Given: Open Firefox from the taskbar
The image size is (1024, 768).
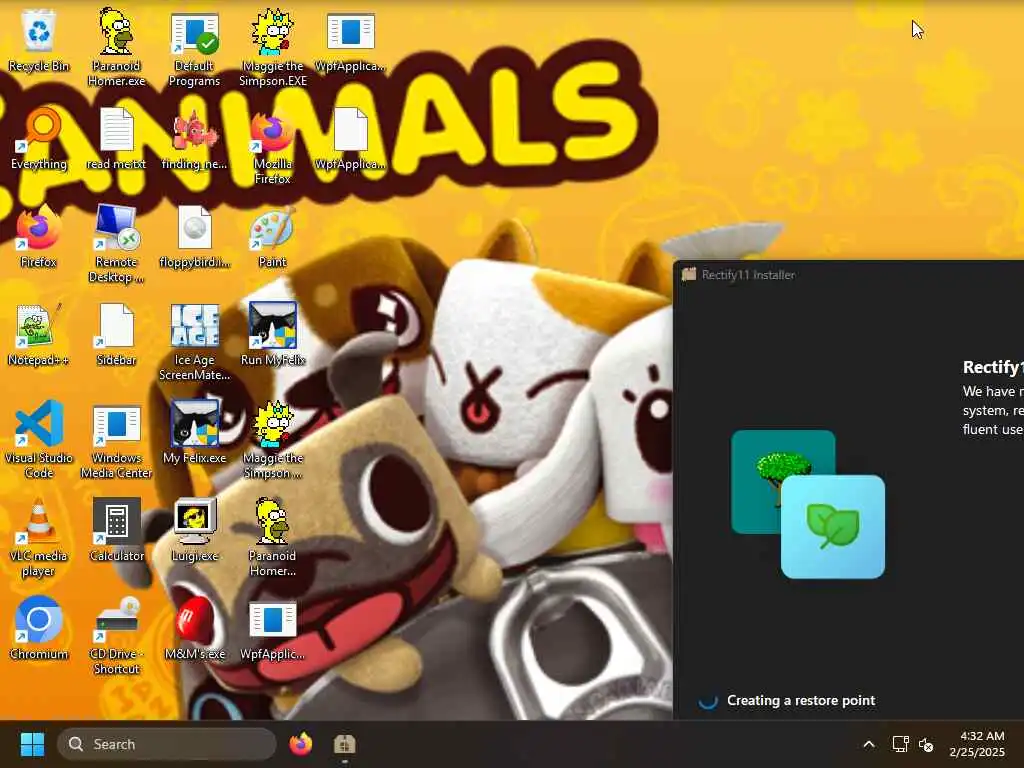Looking at the screenshot, I should click(301, 744).
